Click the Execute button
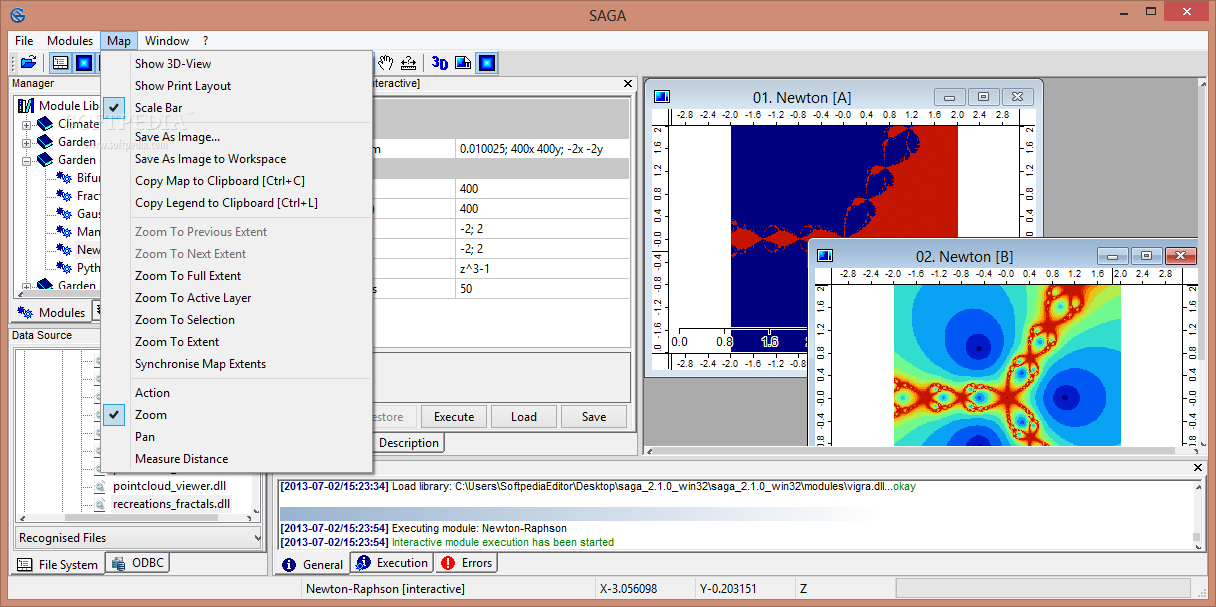The image size is (1216, 607). click(454, 417)
